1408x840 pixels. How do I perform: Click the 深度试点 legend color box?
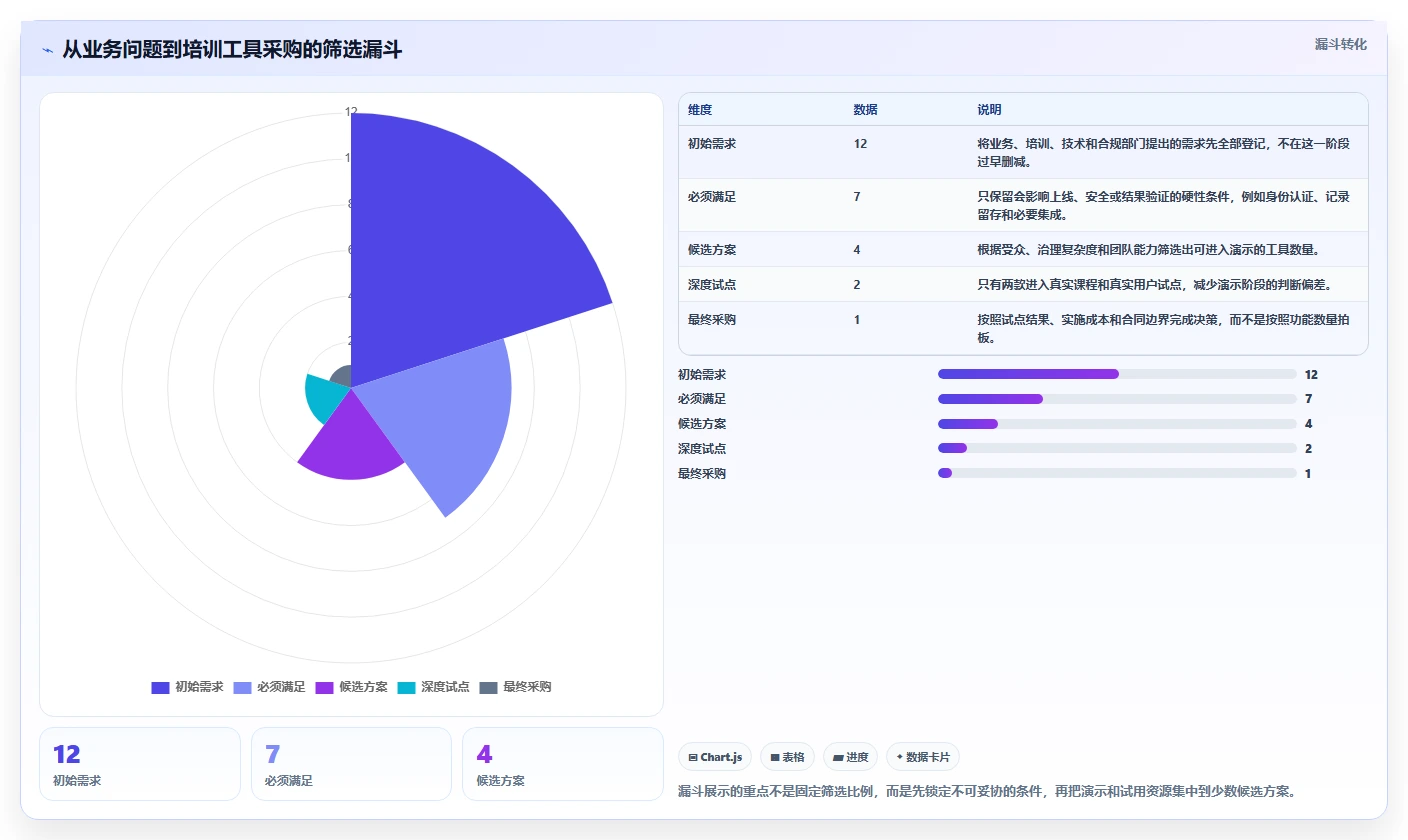(x=406, y=687)
